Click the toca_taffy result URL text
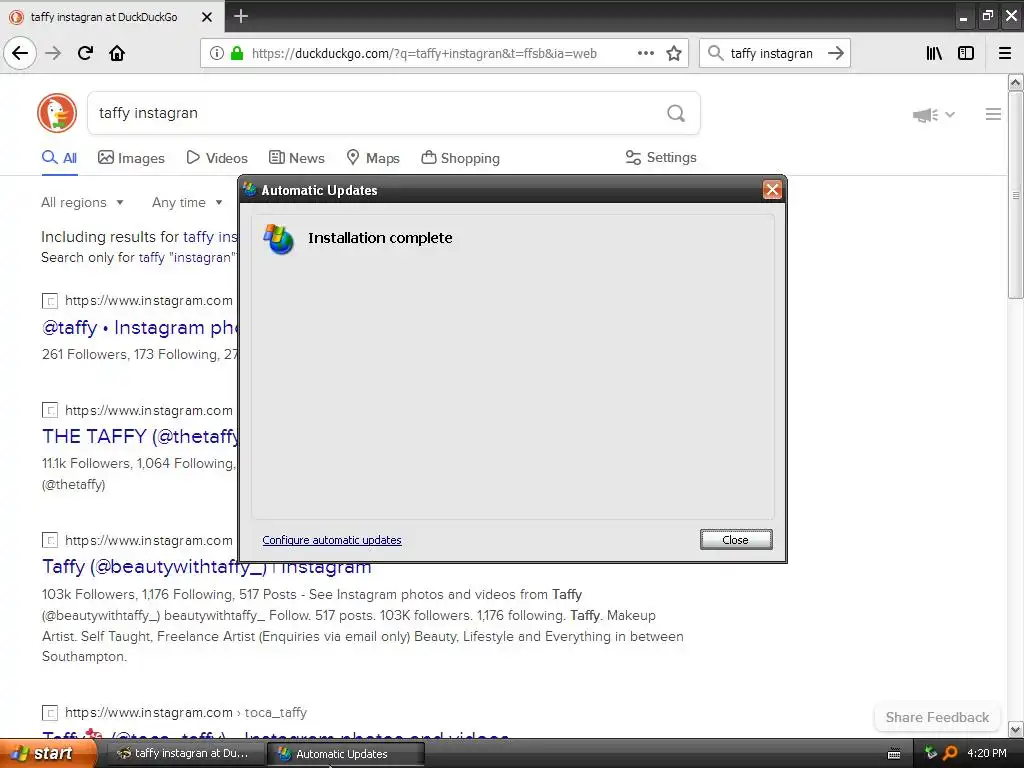 [185, 712]
